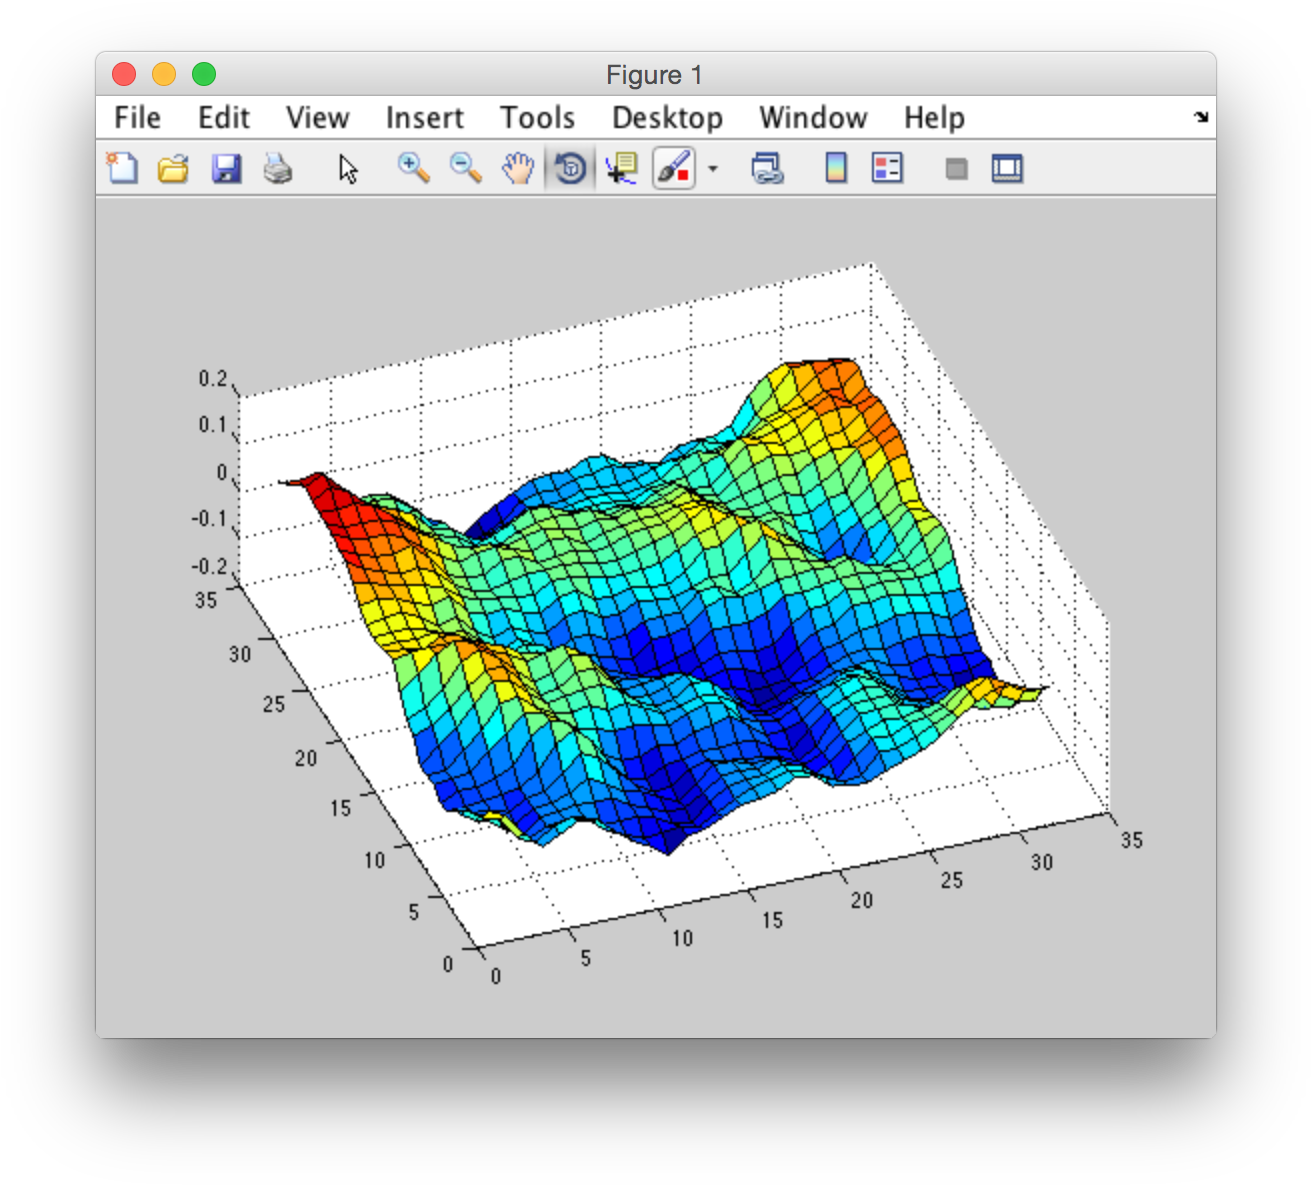Open a new figure with the New Figure icon
Image resolution: width=1311 pixels, height=1185 pixels.
(x=120, y=168)
